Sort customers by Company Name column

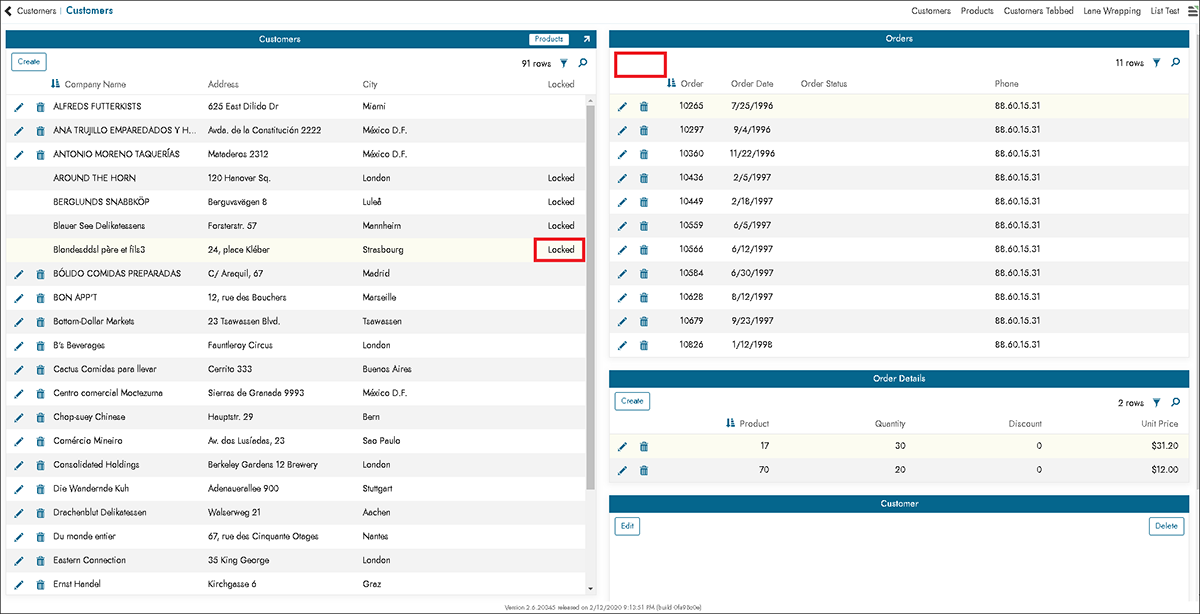click(95, 85)
